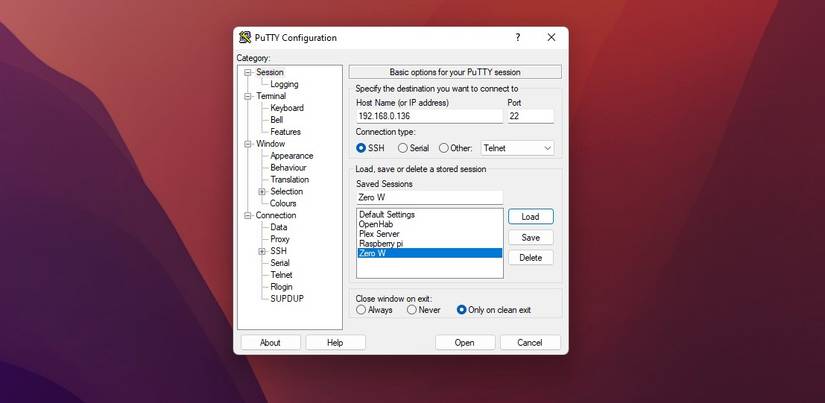
Task: Click the Host Name input field
Action: pyautogui.click(x=429, y=116)
